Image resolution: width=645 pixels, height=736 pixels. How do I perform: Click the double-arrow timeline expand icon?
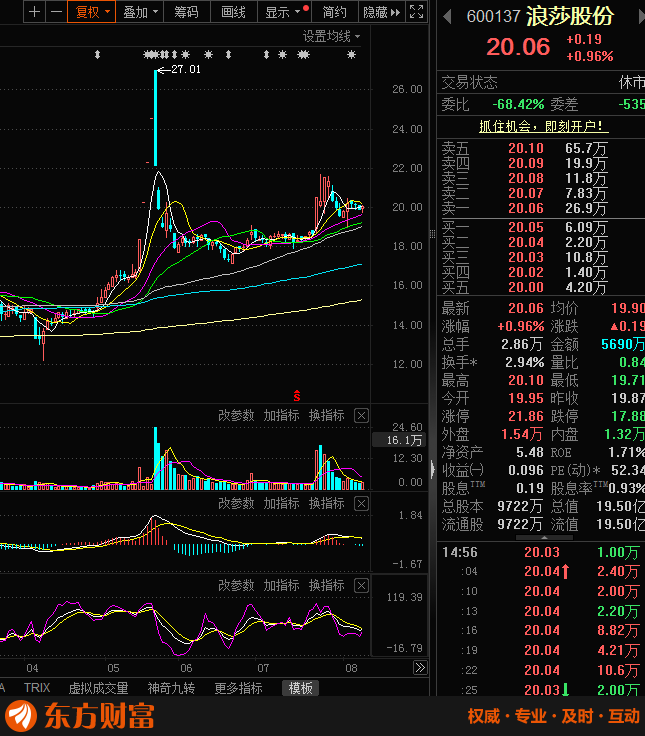(420, 667)
